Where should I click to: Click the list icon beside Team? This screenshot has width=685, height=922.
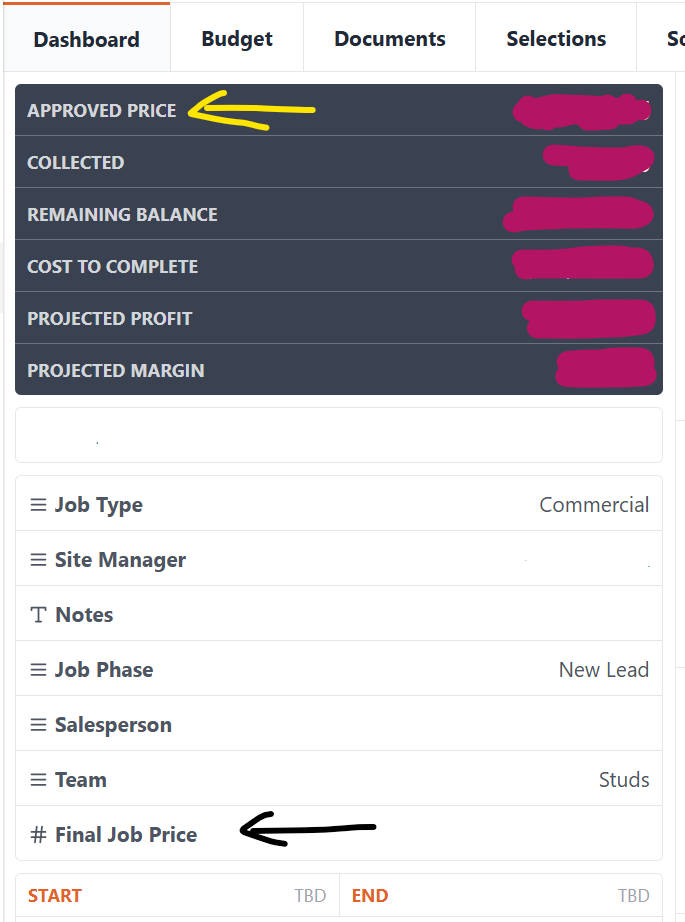[x=38, y=780]
